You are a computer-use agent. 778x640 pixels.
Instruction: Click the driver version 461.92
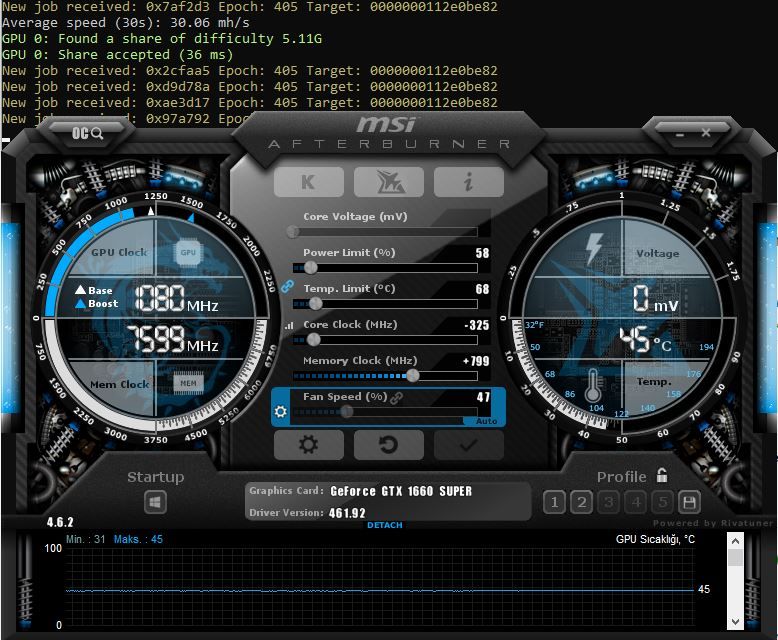347,513
